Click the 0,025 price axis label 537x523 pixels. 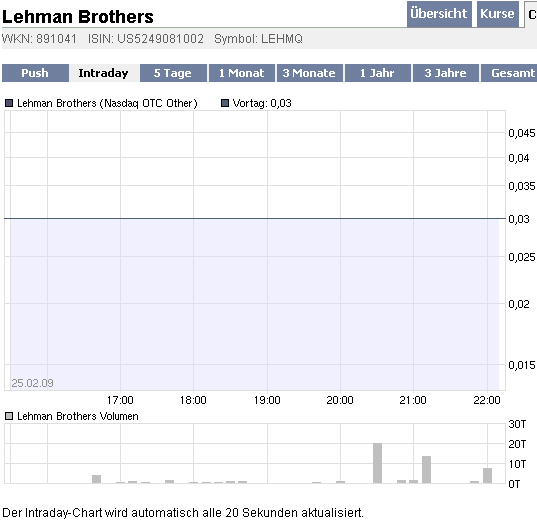(522, 257)
